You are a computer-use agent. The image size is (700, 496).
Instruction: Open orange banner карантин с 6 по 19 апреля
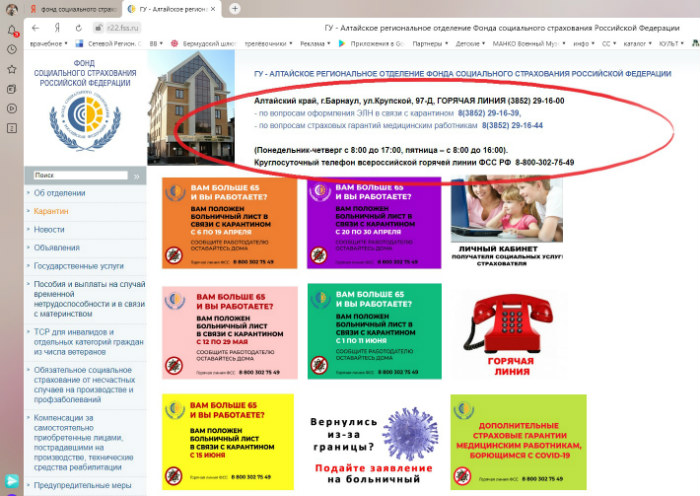[x=229, y=223]
